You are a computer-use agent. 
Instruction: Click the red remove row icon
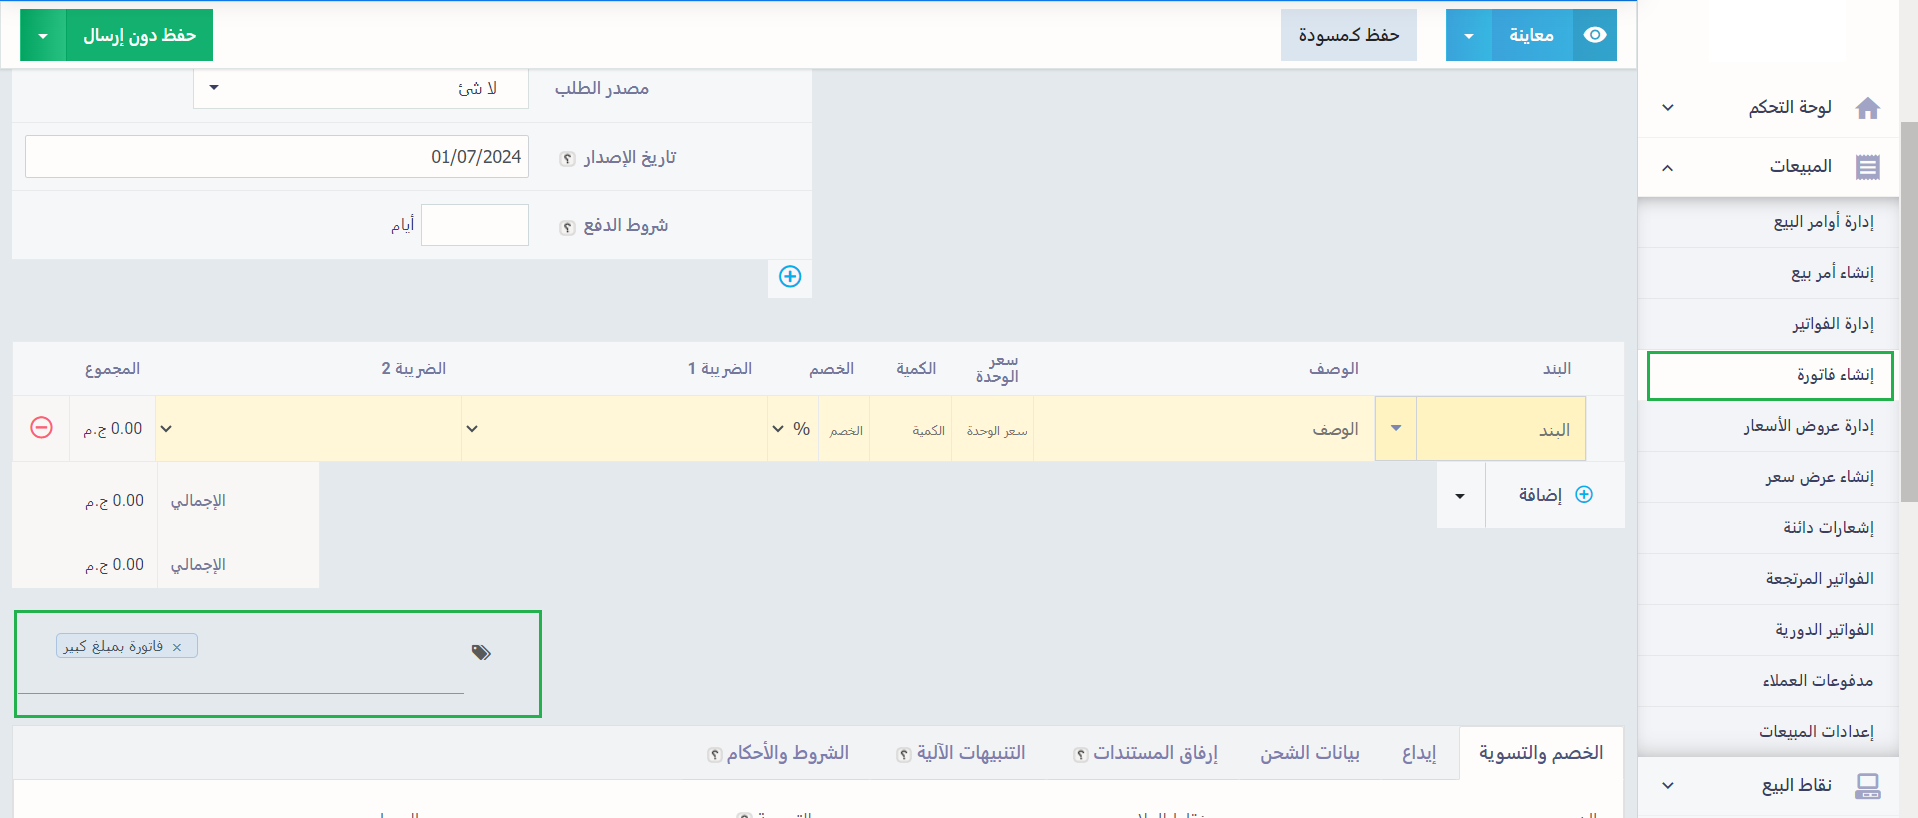(x=41, y=428)
